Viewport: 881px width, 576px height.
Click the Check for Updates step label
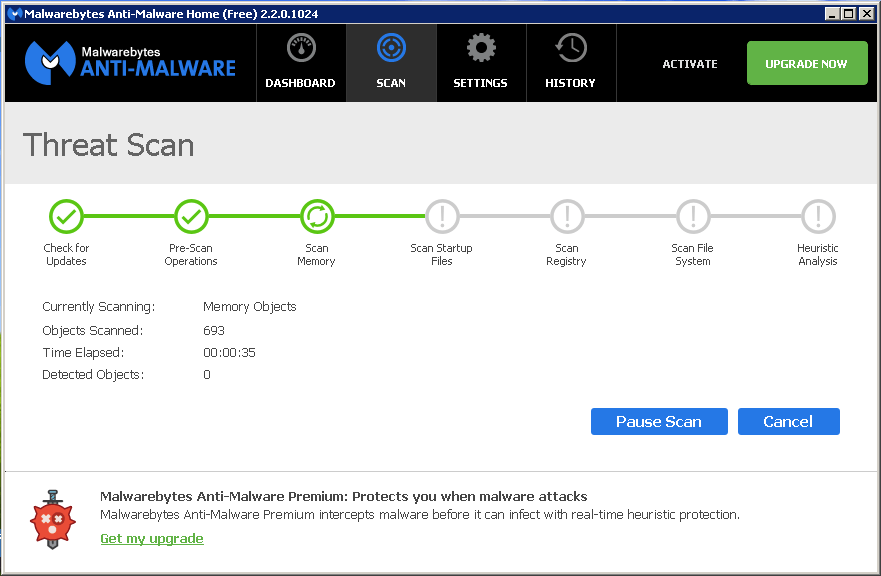click(x=66, y=255)
